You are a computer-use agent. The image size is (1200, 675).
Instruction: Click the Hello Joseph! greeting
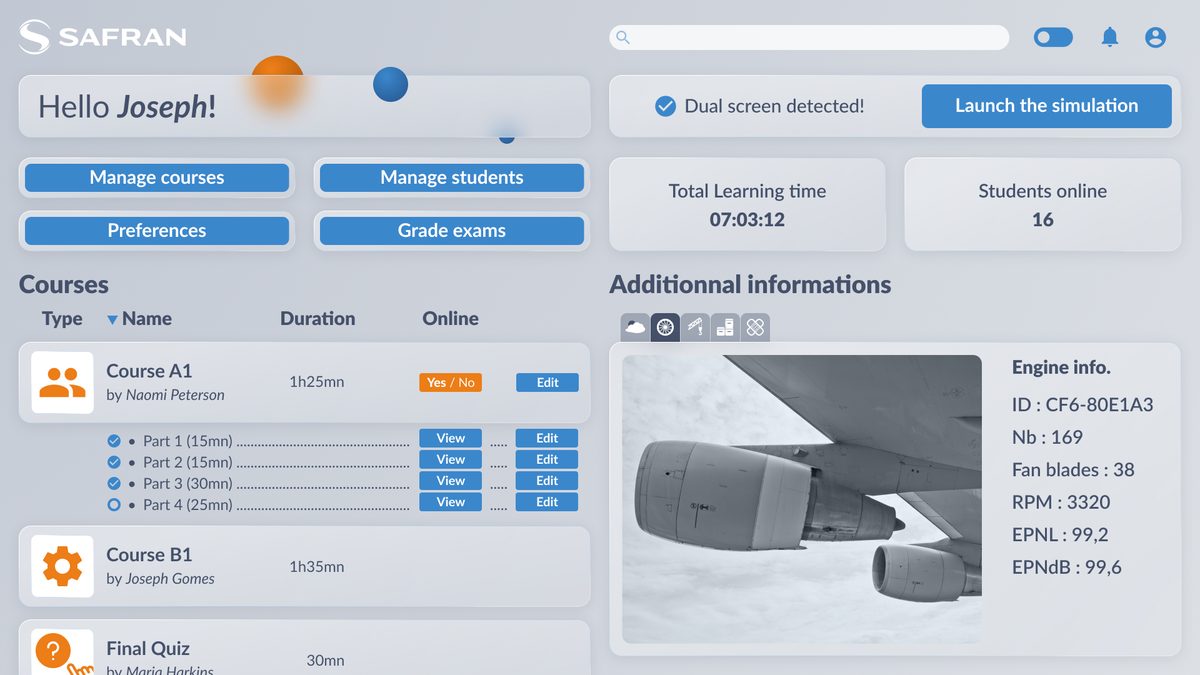[x=127, y=107]
